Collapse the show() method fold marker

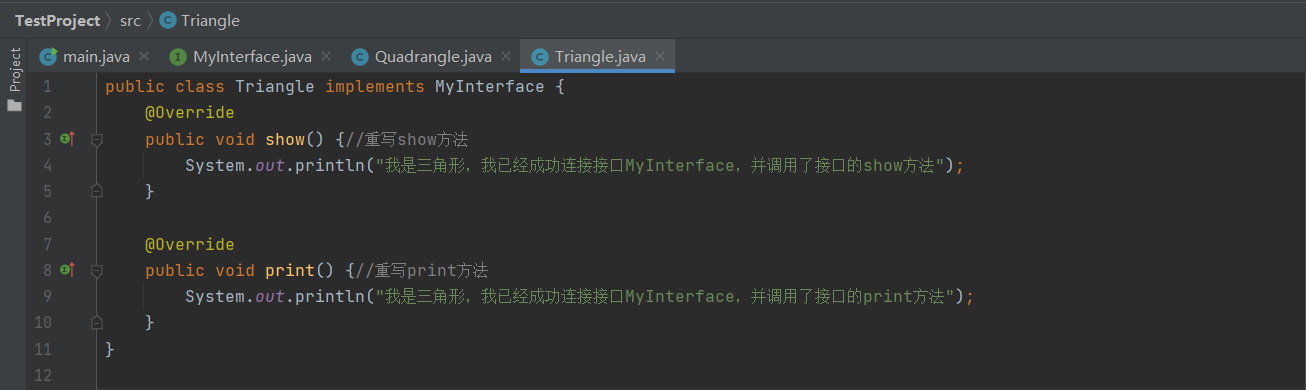(97, 140)
